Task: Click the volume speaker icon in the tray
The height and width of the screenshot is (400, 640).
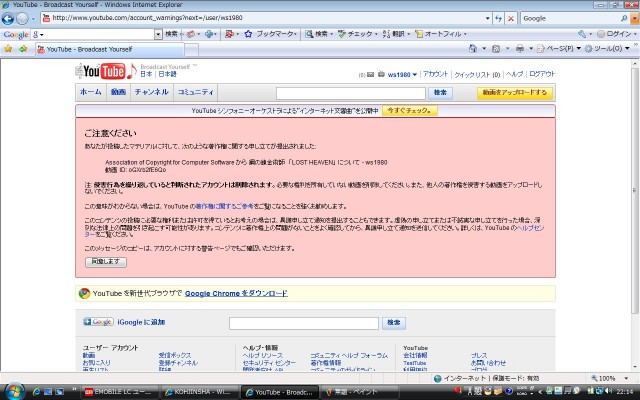Action: (609, 391)
